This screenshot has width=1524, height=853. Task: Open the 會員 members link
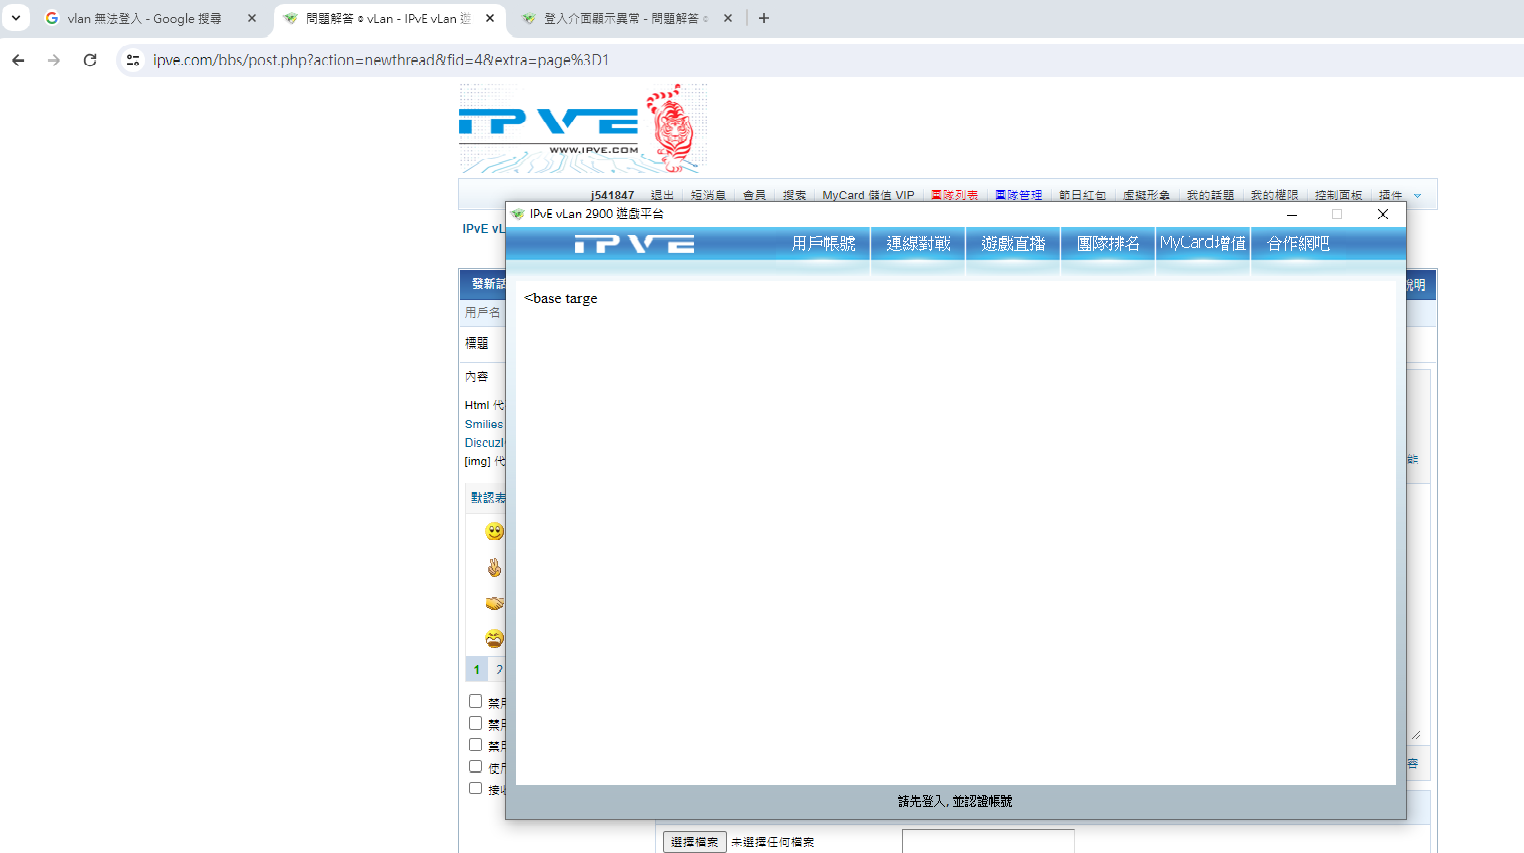tap(754, 195)
